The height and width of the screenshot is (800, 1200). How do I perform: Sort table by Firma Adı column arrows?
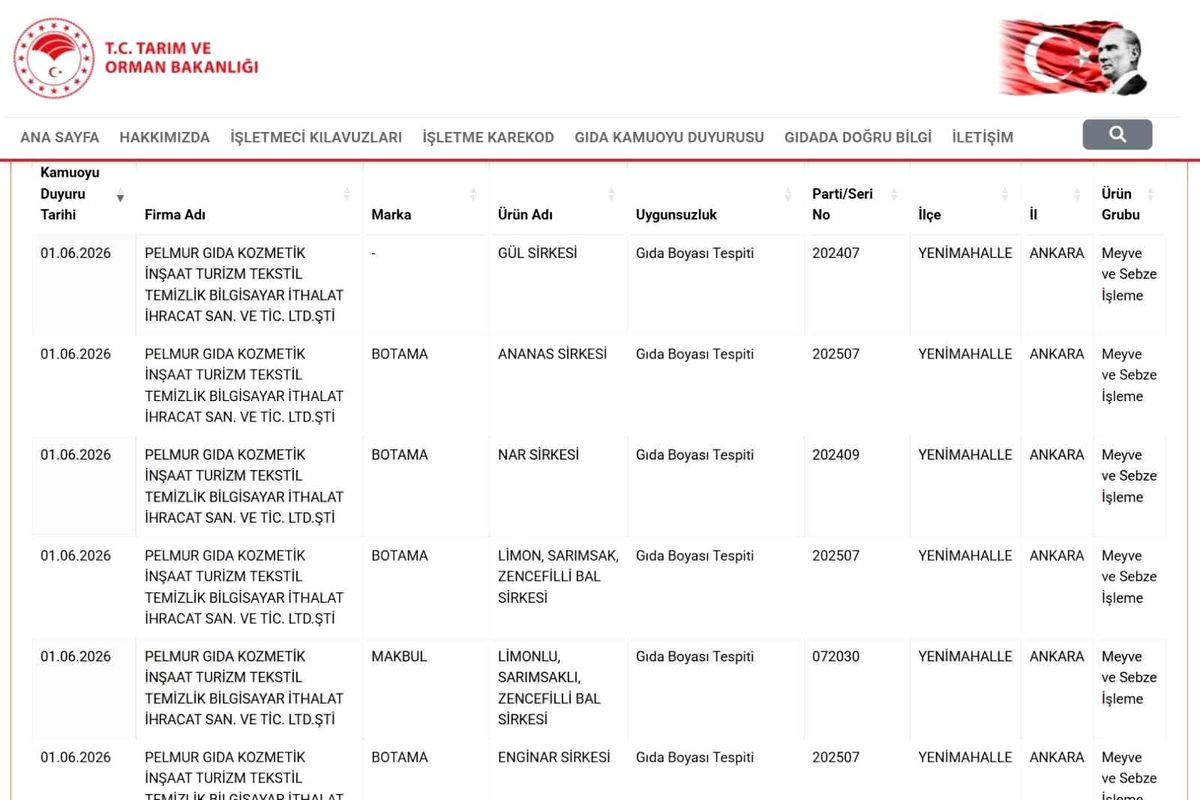pos(347,194)
